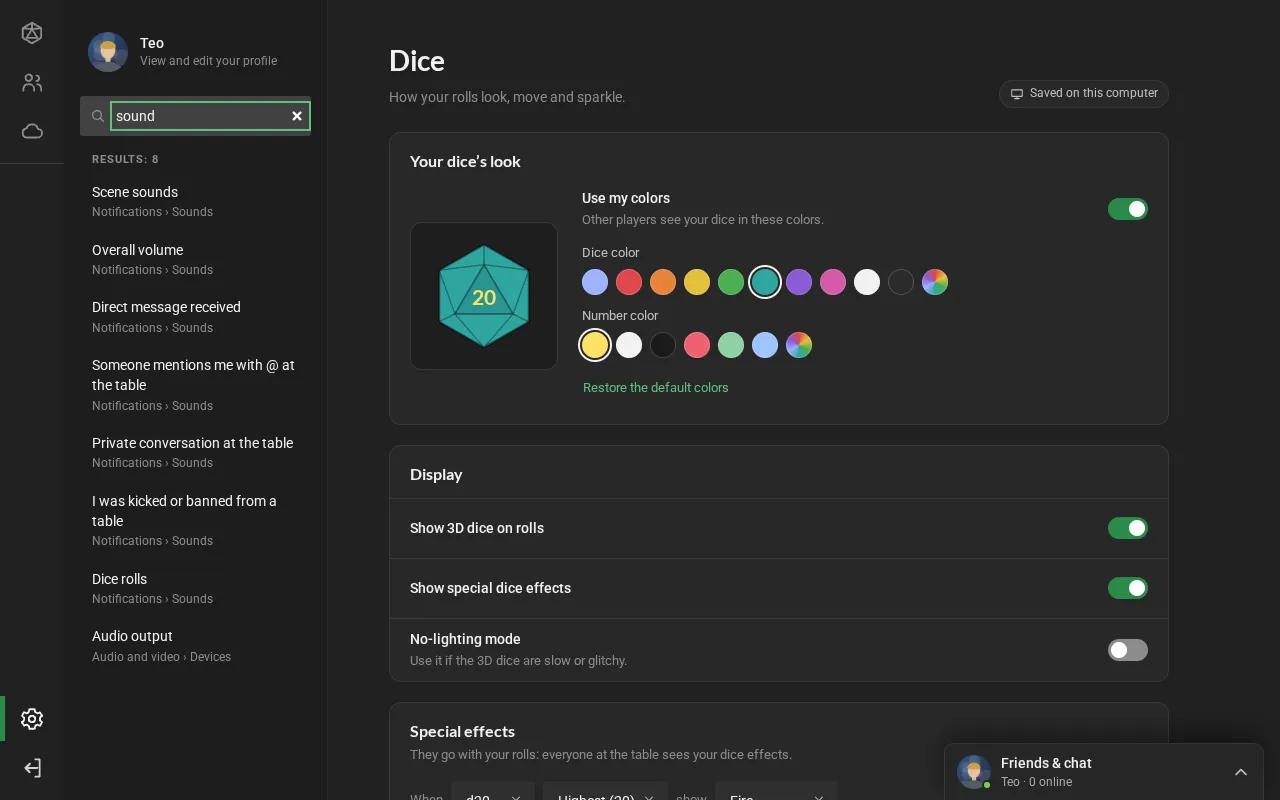This screenshot has height=800, width=1280.
Task: Open the people icon in the sidebar
Action: click(x=32, y=83)
